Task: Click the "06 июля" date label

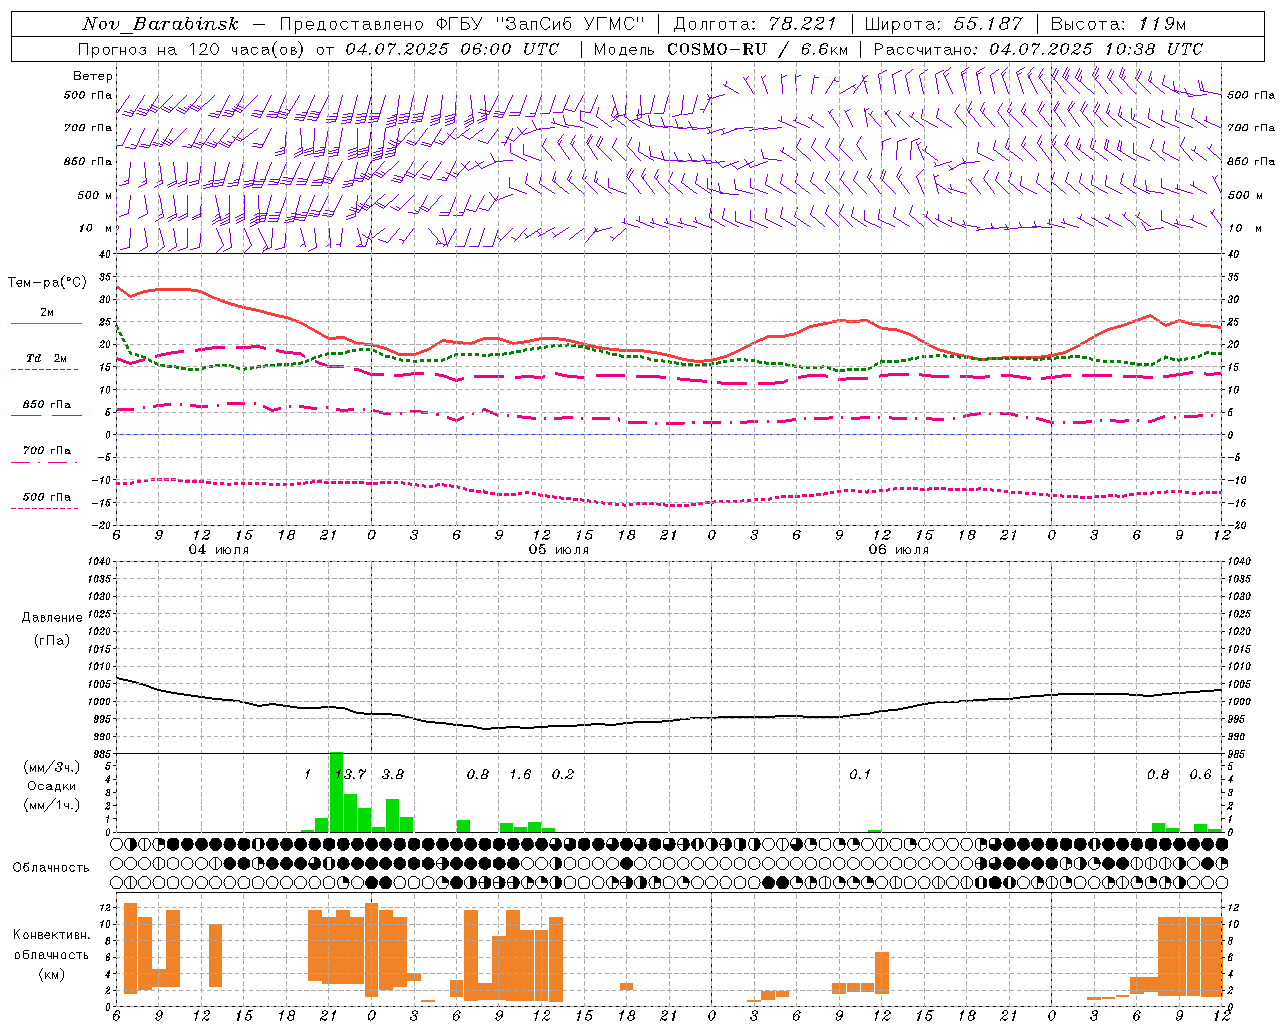Action: point(899,550)
